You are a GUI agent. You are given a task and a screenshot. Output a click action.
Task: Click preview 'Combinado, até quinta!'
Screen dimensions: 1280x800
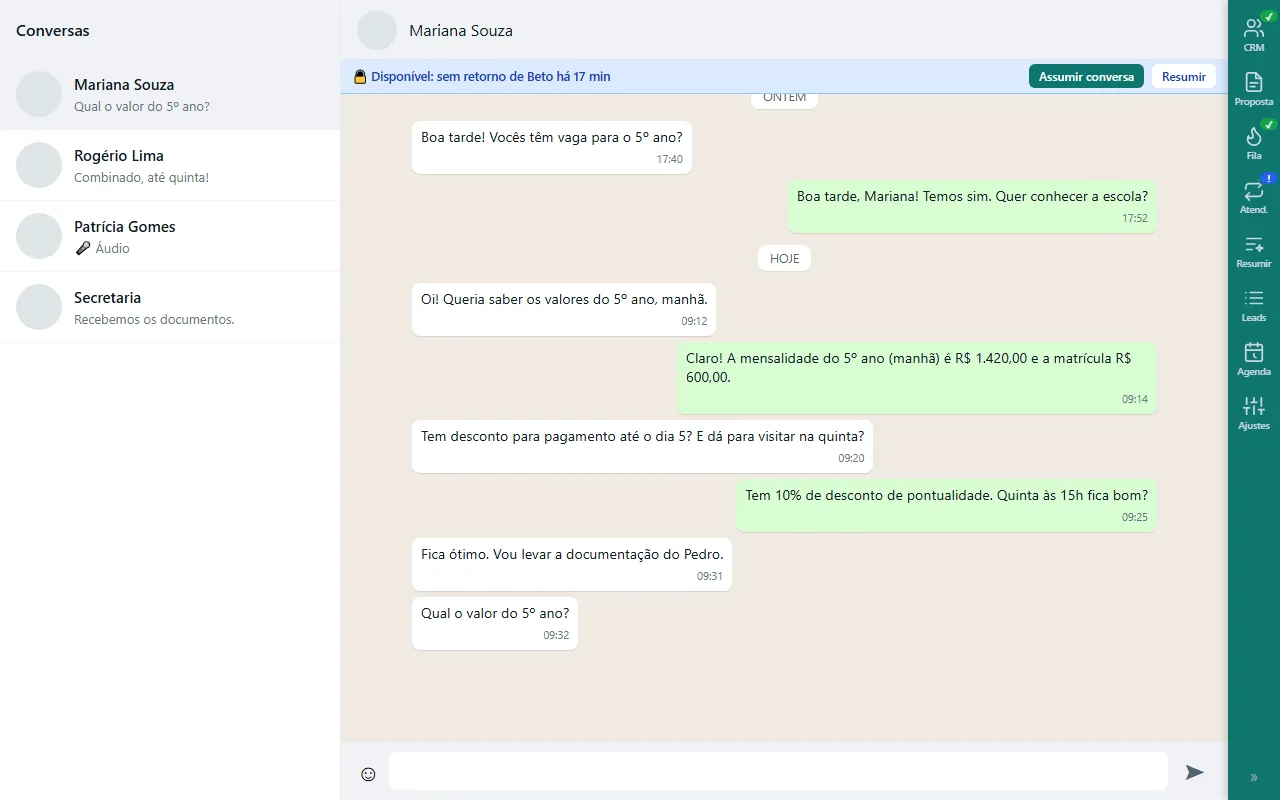[141, 178]
